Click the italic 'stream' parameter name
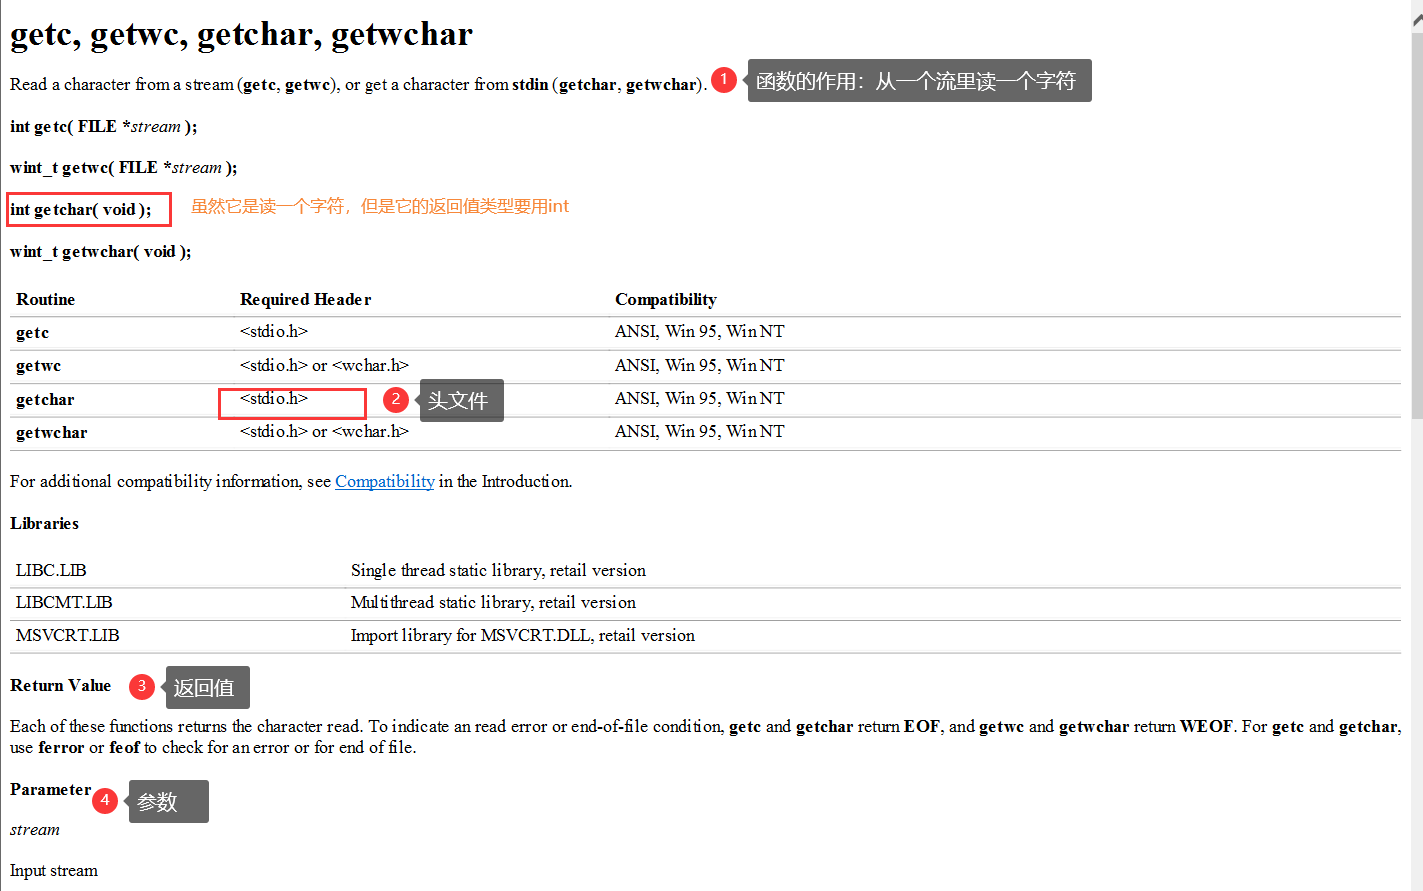Viewport: 1423px width, 891px height. pos(35,830)
